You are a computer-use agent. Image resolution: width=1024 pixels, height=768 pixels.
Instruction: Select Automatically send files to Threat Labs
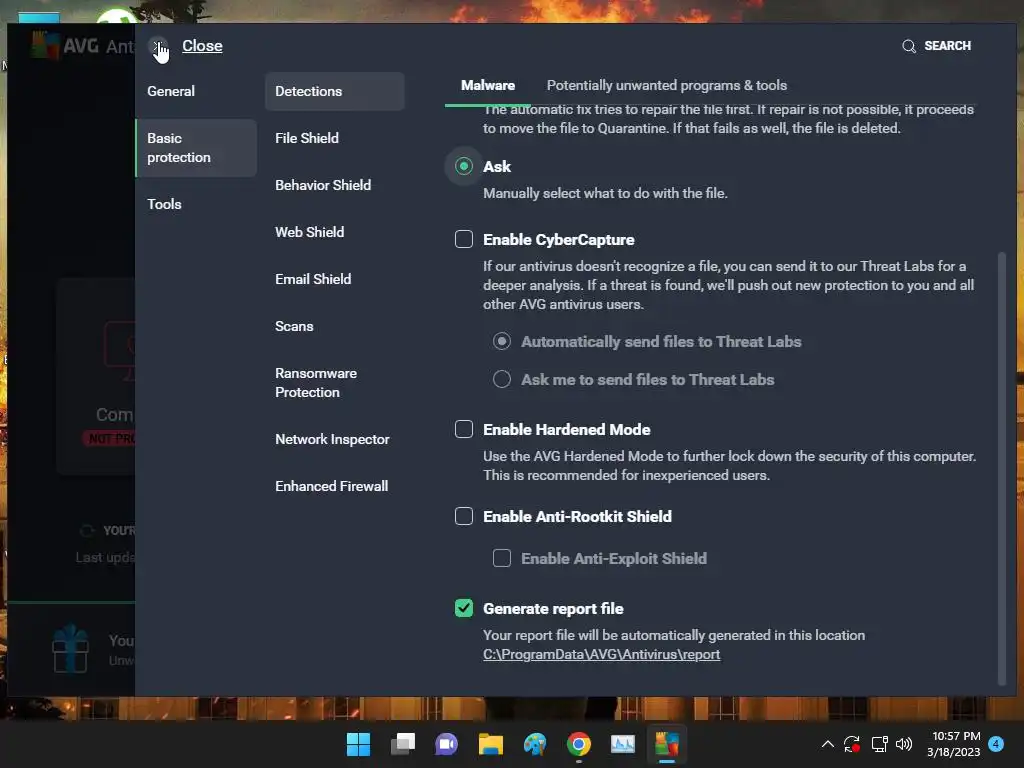502,342
